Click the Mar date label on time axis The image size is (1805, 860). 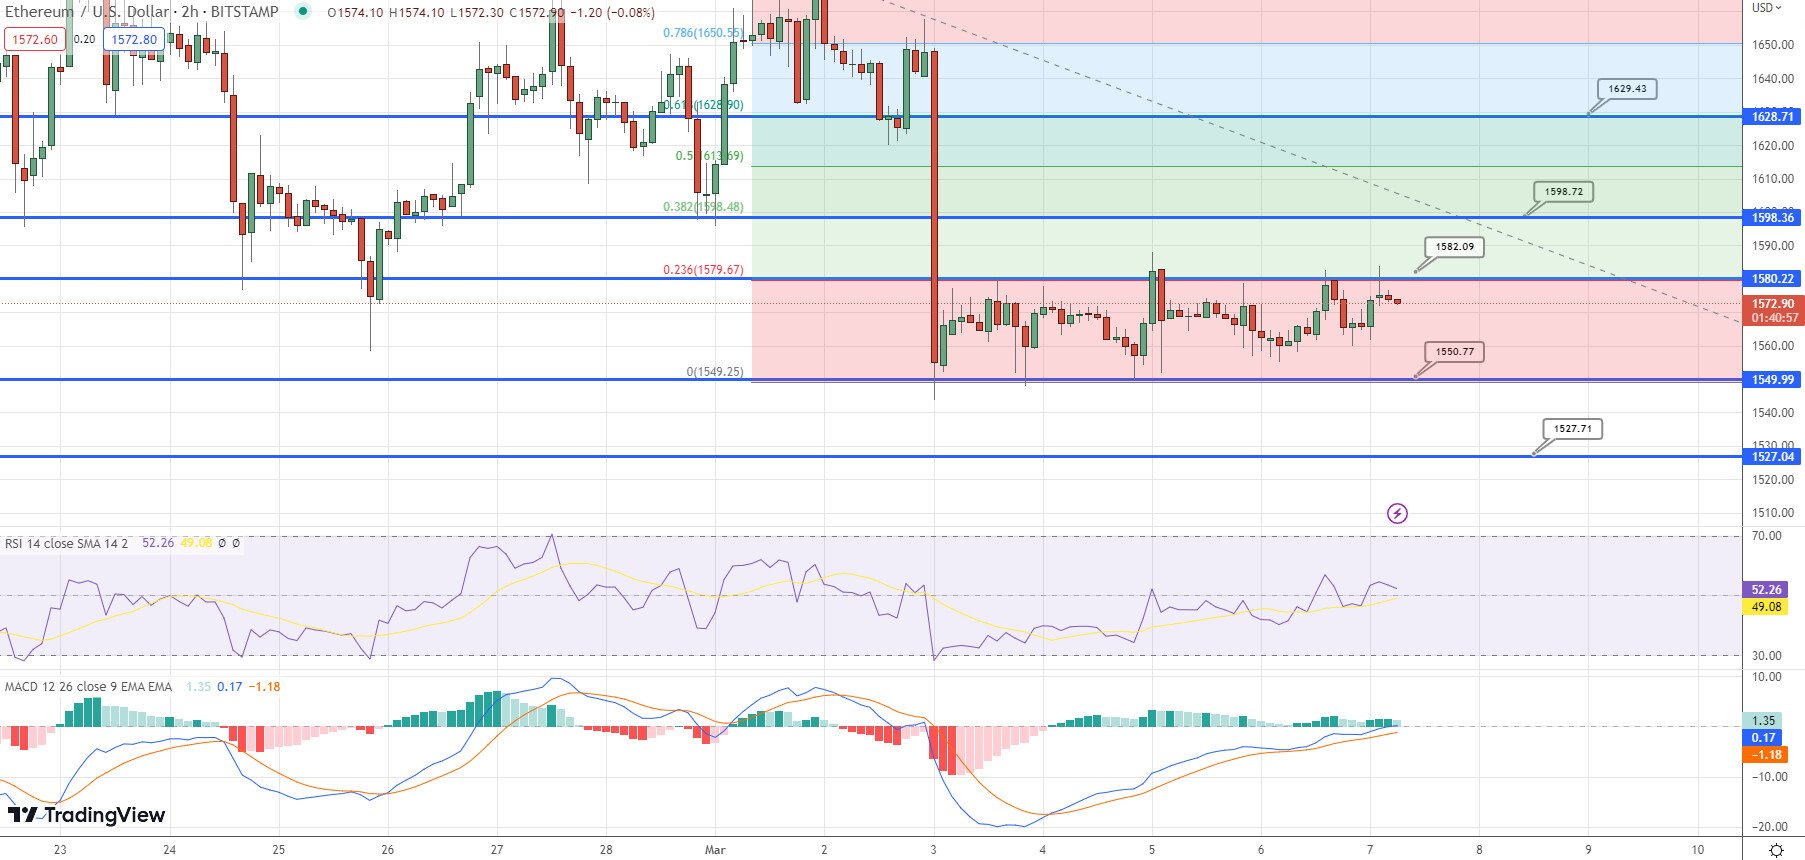tap(715, 850)
